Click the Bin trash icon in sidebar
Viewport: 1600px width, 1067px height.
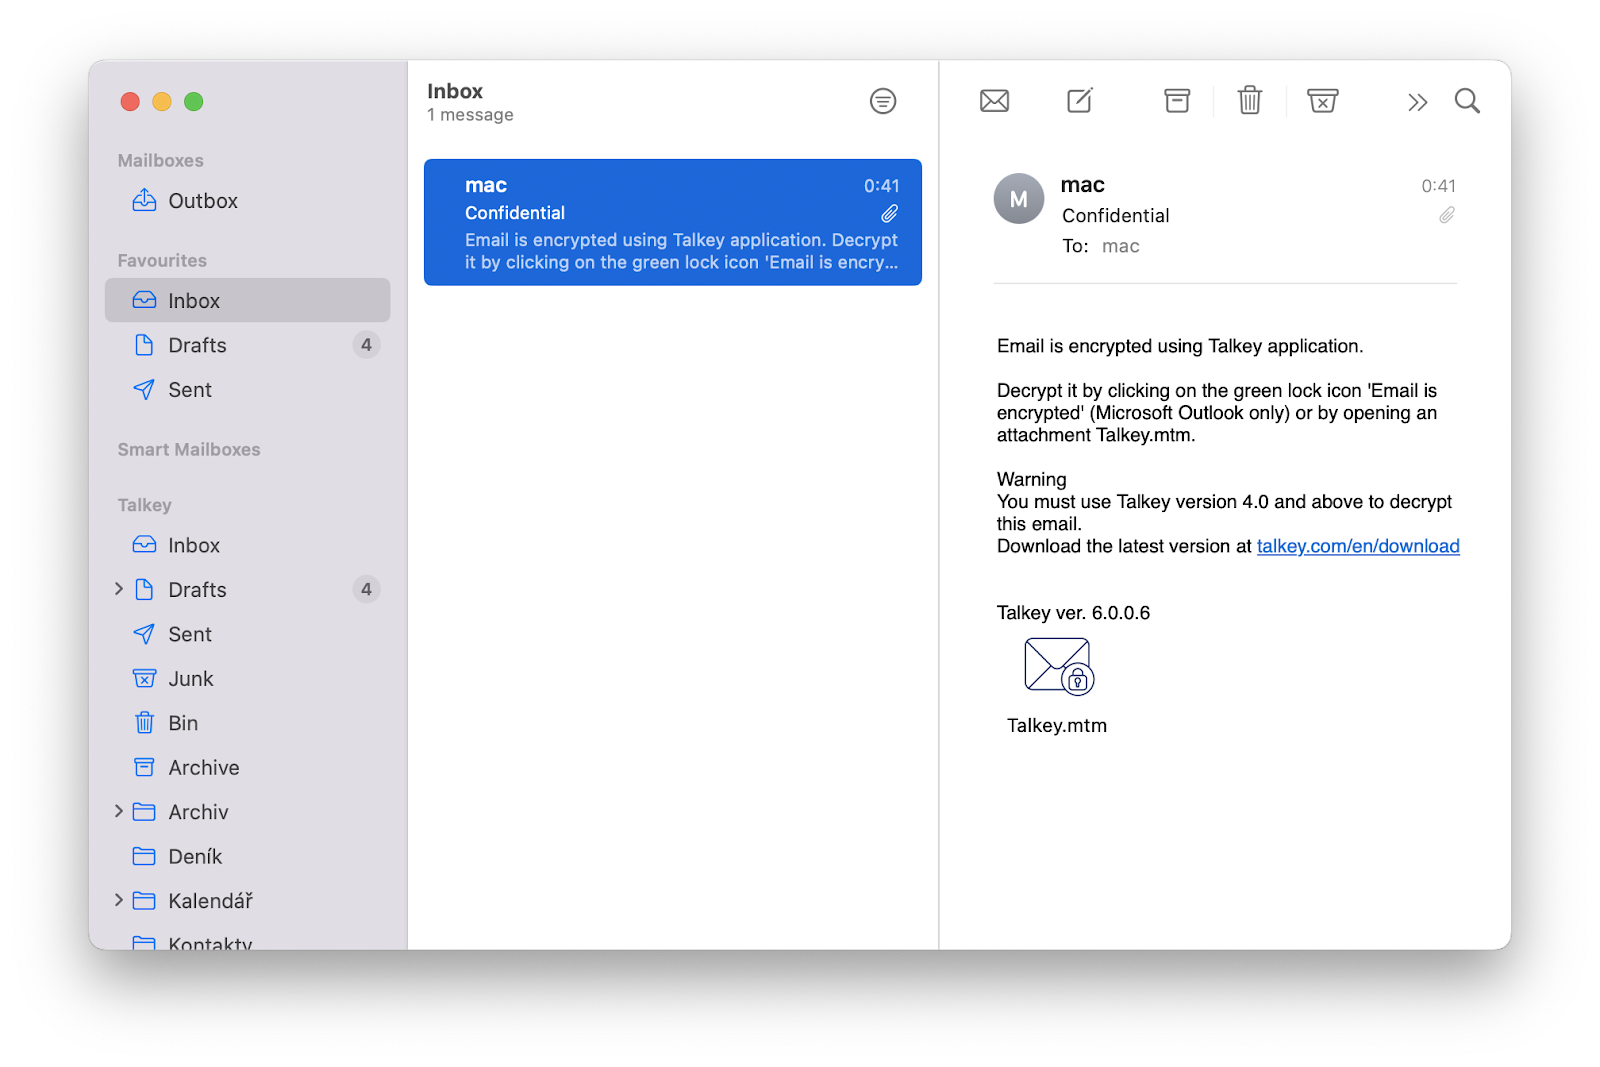144,722
